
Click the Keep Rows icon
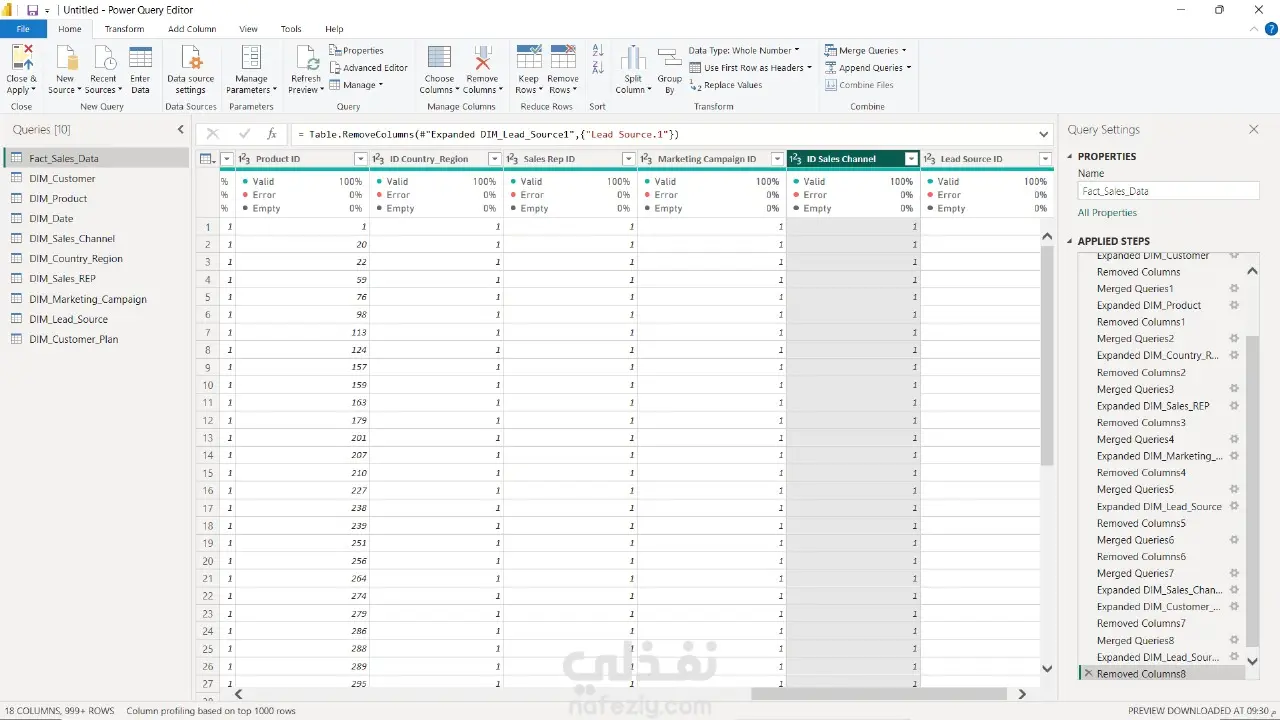point(528,58)
